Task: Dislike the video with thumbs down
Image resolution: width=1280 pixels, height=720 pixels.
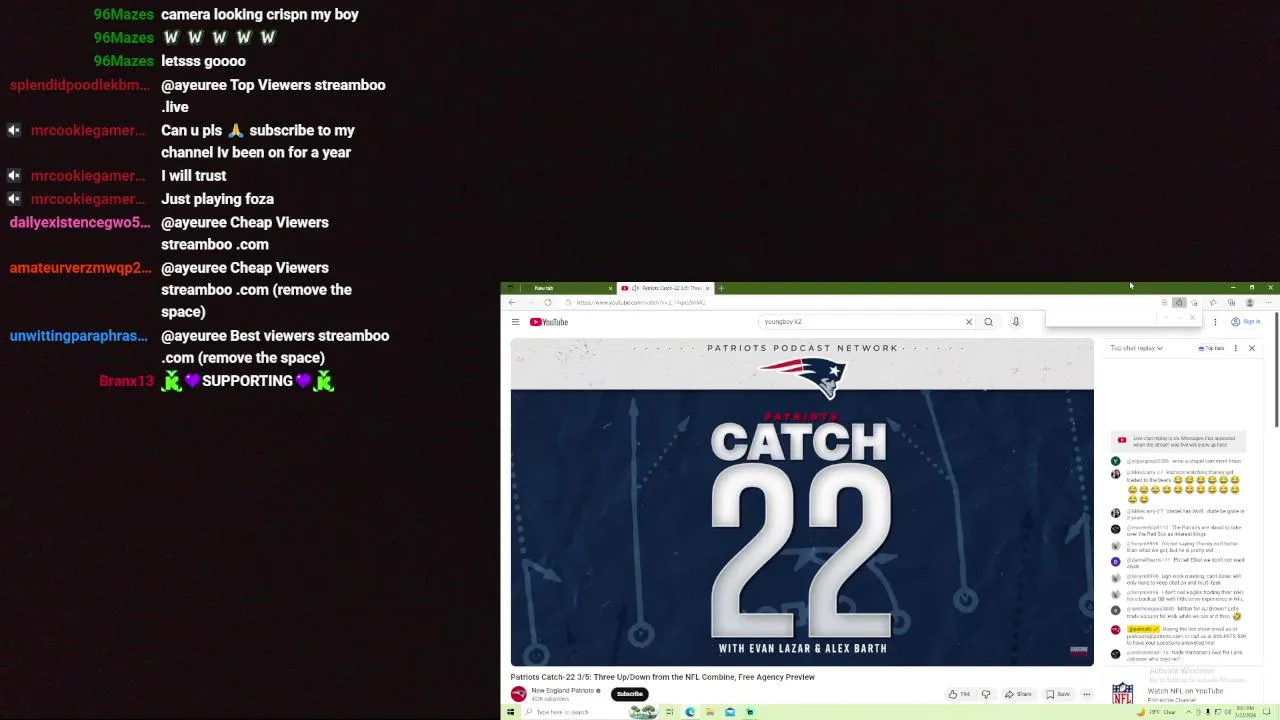Action: point(986,694)
